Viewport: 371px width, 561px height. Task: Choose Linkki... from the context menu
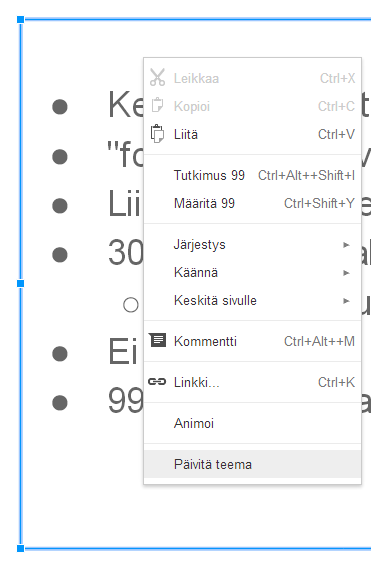[253, 382]
